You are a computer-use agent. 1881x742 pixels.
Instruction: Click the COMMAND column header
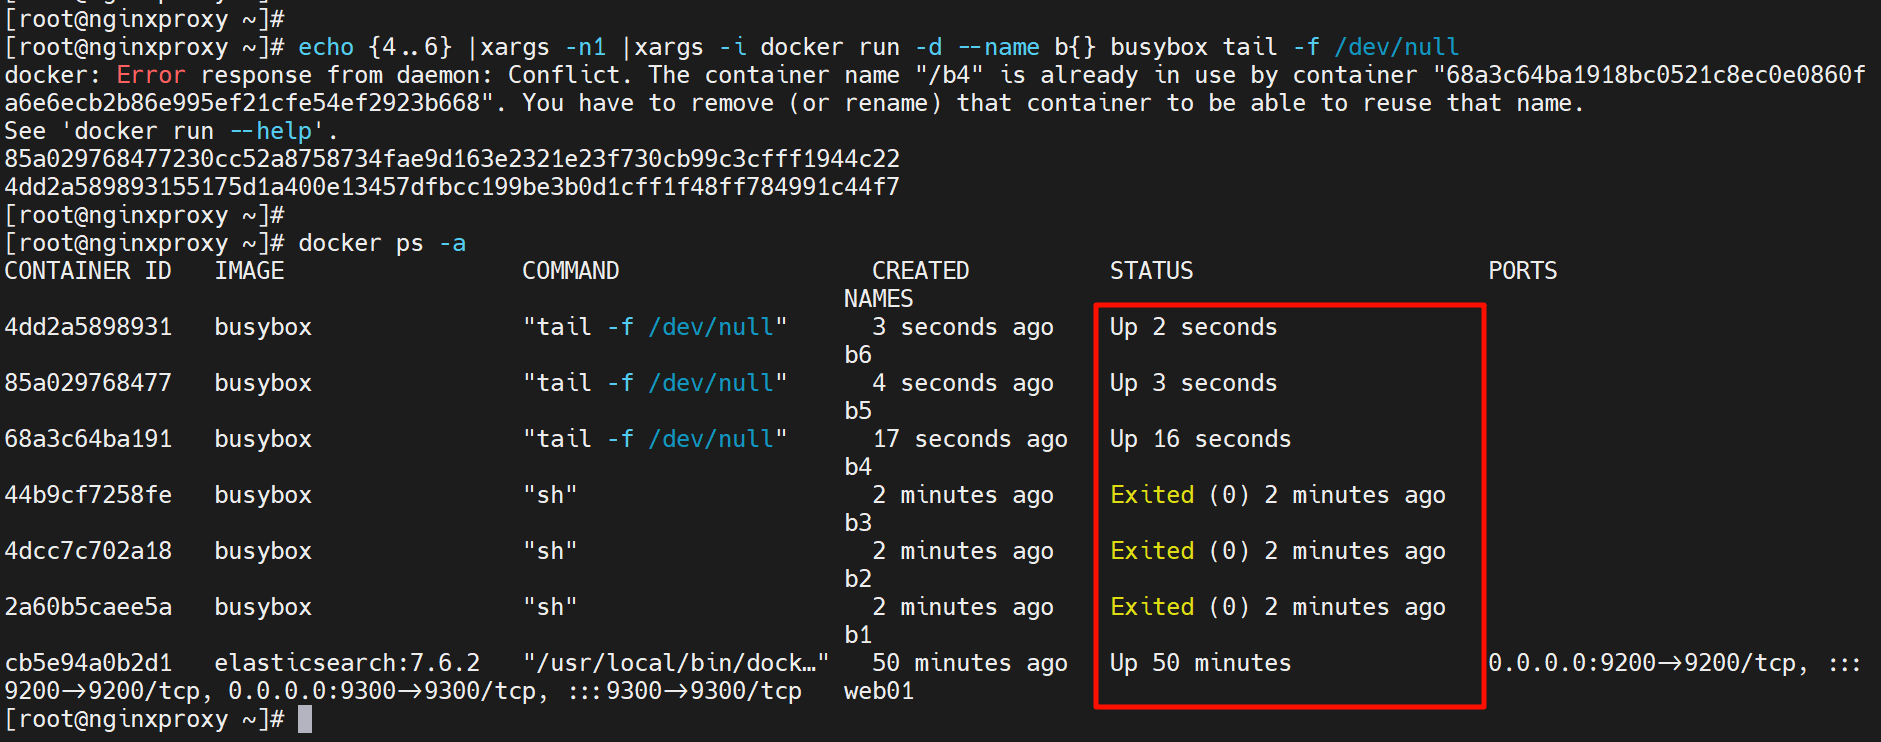(x=570, y=271)
